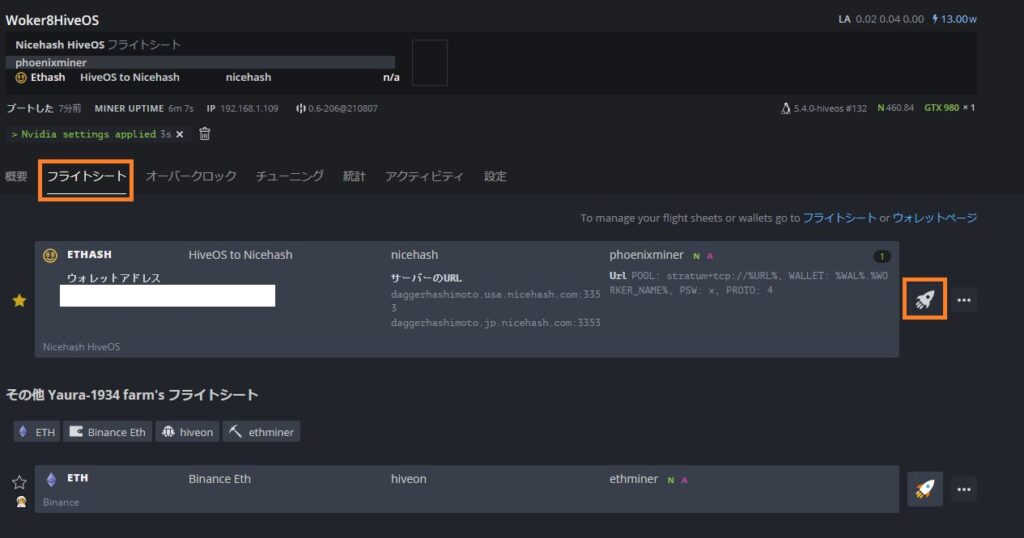Click the MINER UPTIME 6m 7s value
The height and width of the screenshot is (538, 1024).
(x=181, y=108)
